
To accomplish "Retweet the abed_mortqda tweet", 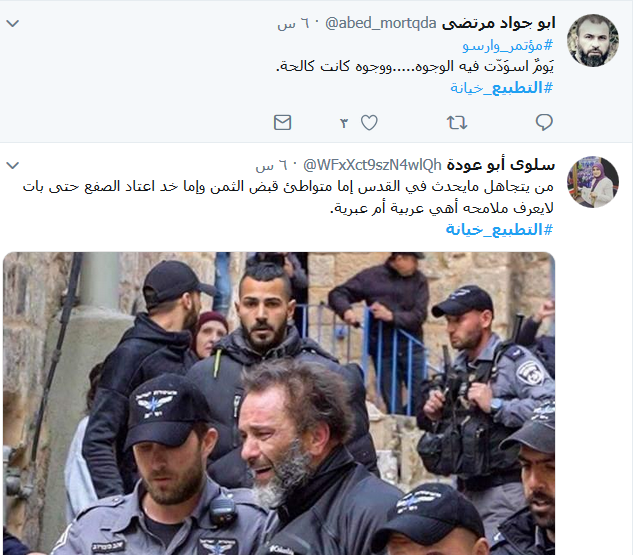I will (457, 122).
